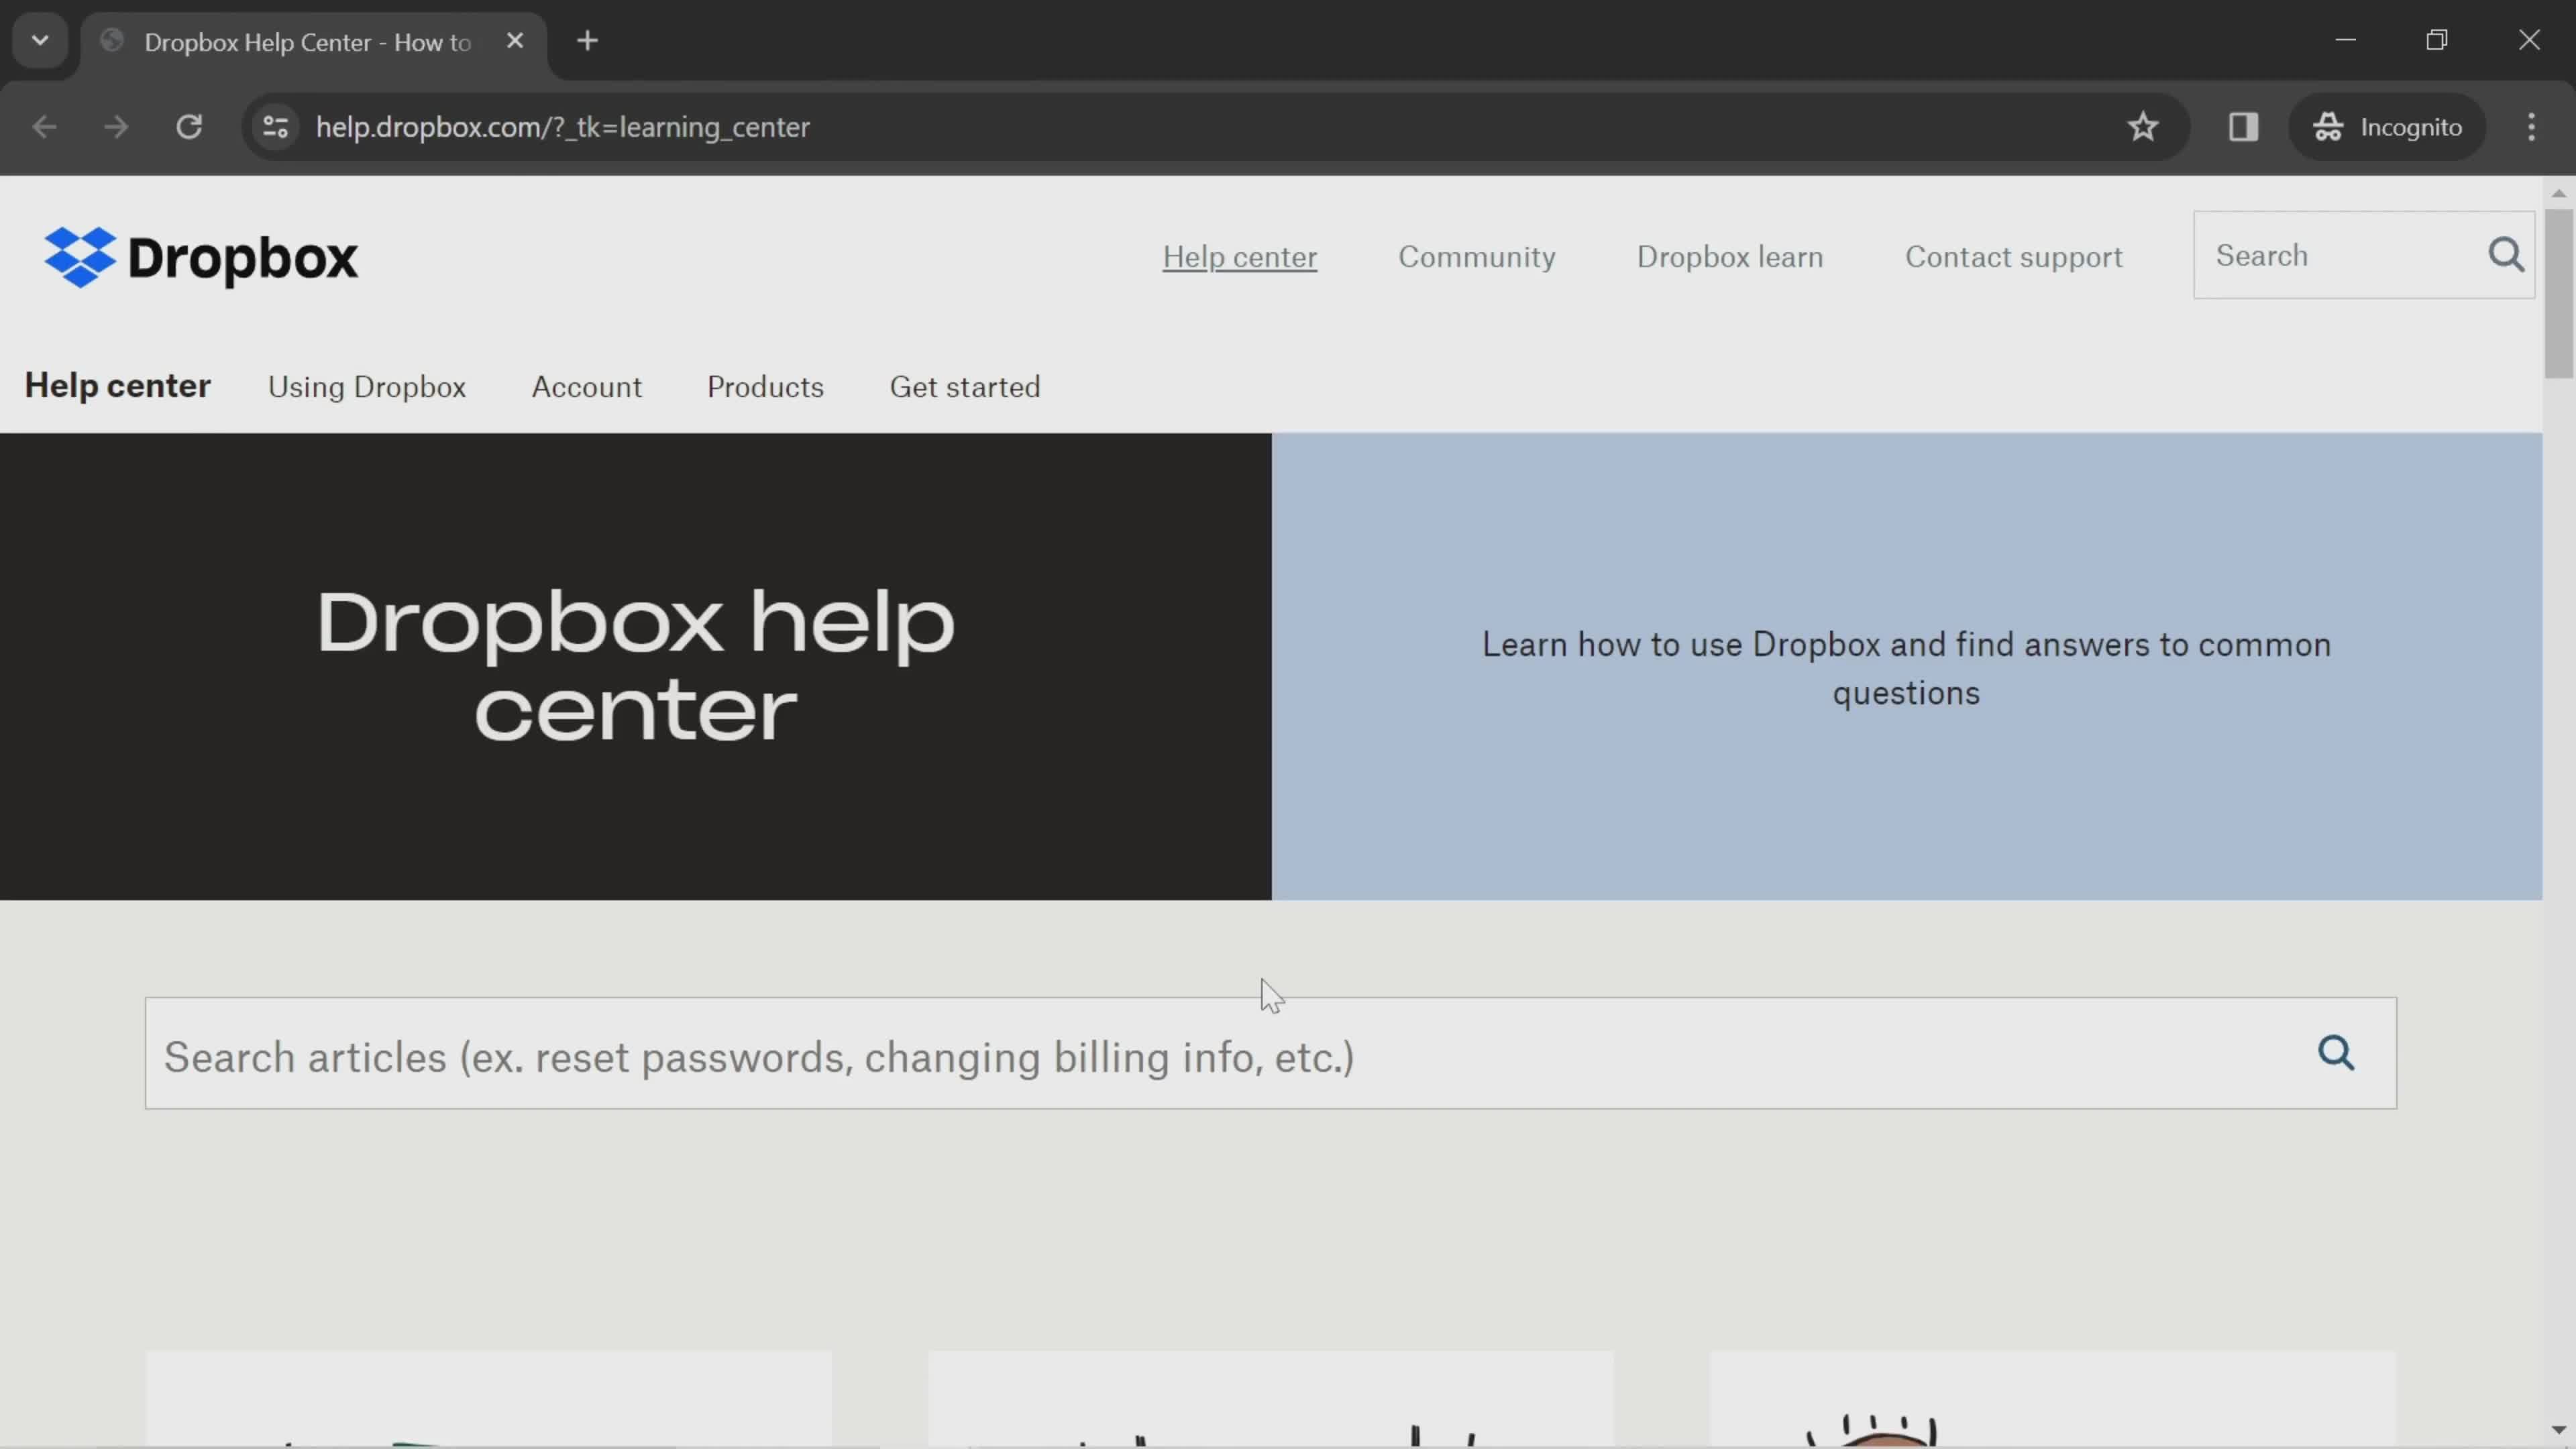Viewport: 2576px width, 1449px height.
Task: Open the Community link
Action: tap(1476, 257)
